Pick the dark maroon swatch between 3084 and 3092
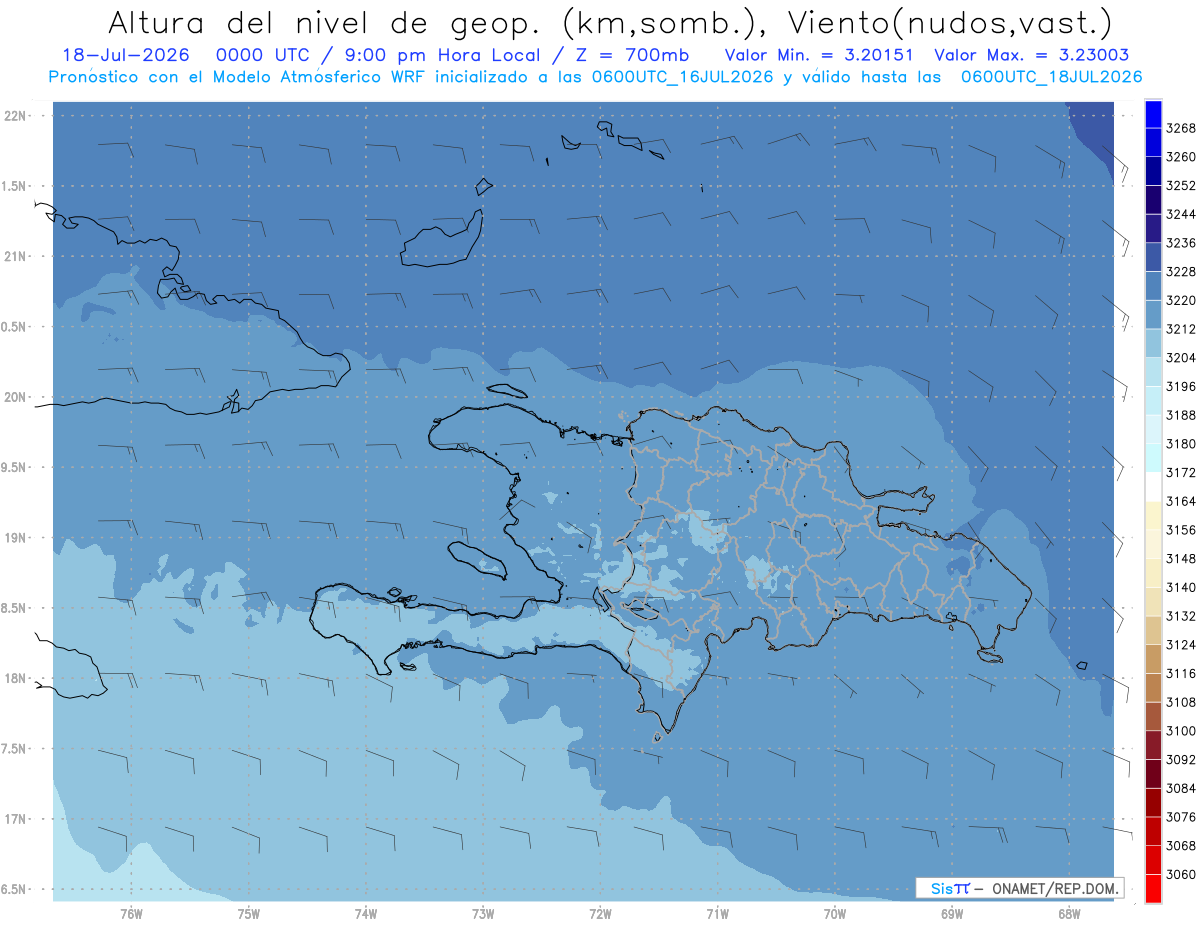 (x=1152, y=774)
